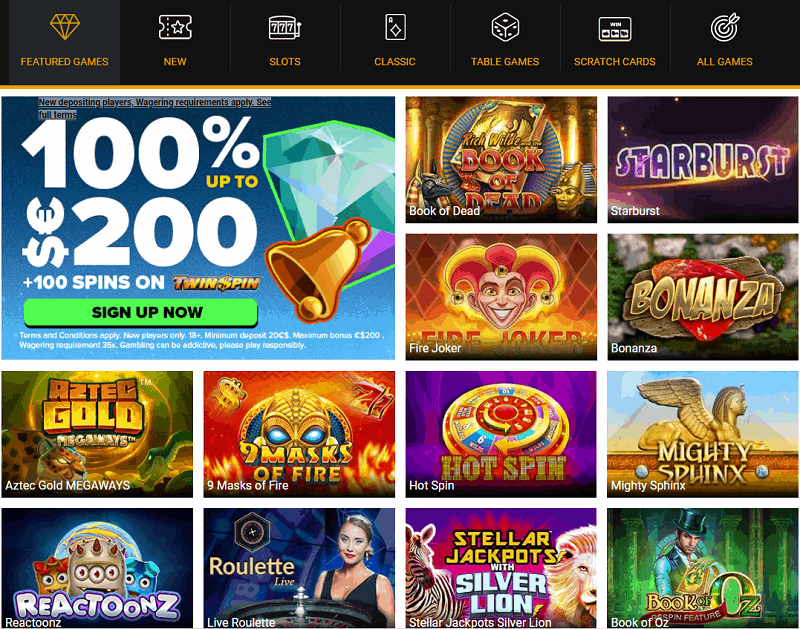This screenshot has height=629, width=800.
Task: Play the Hot Spin game
Action: click(501, 434)
